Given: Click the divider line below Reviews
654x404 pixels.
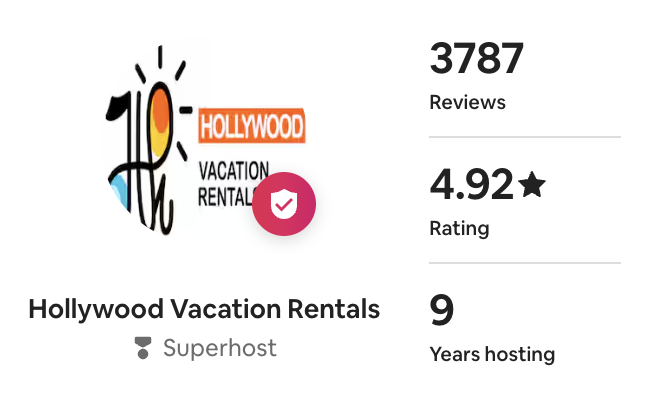Looking at the screenshot, I should coord(525,136).
